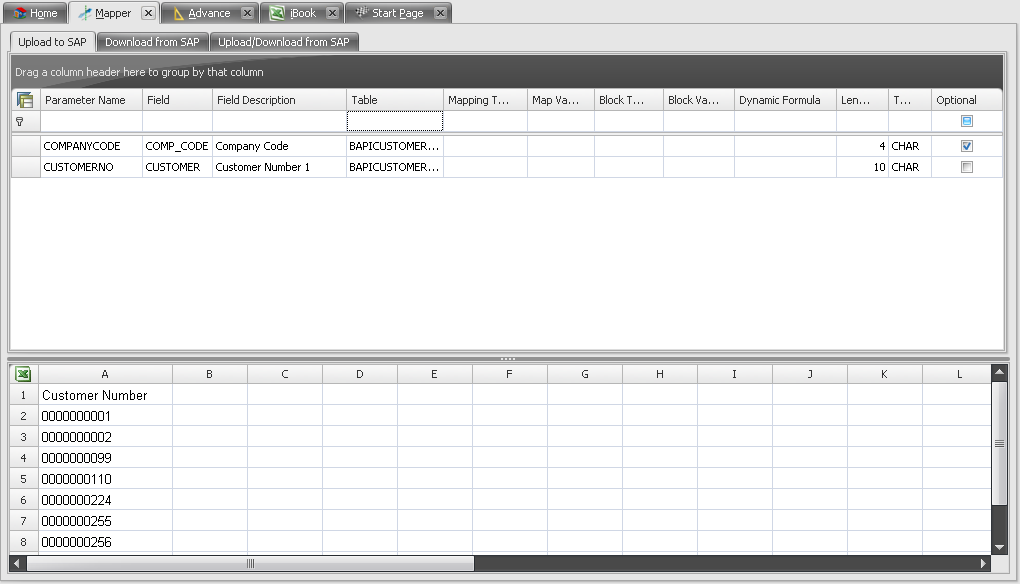Toggle Optional checkbox for COMPANYCODE row
1020x584 pixels.
pyautogui.click(x=966, y=146)
